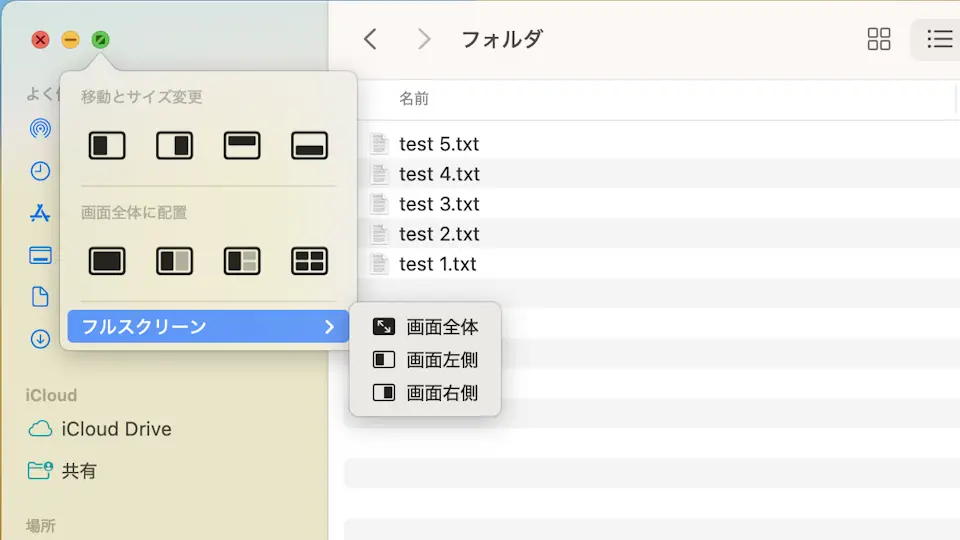Viewport: 960px width, 540px height.
Task: Expand the フルスクリーン submenu arrow
Action: click(329, 326)
